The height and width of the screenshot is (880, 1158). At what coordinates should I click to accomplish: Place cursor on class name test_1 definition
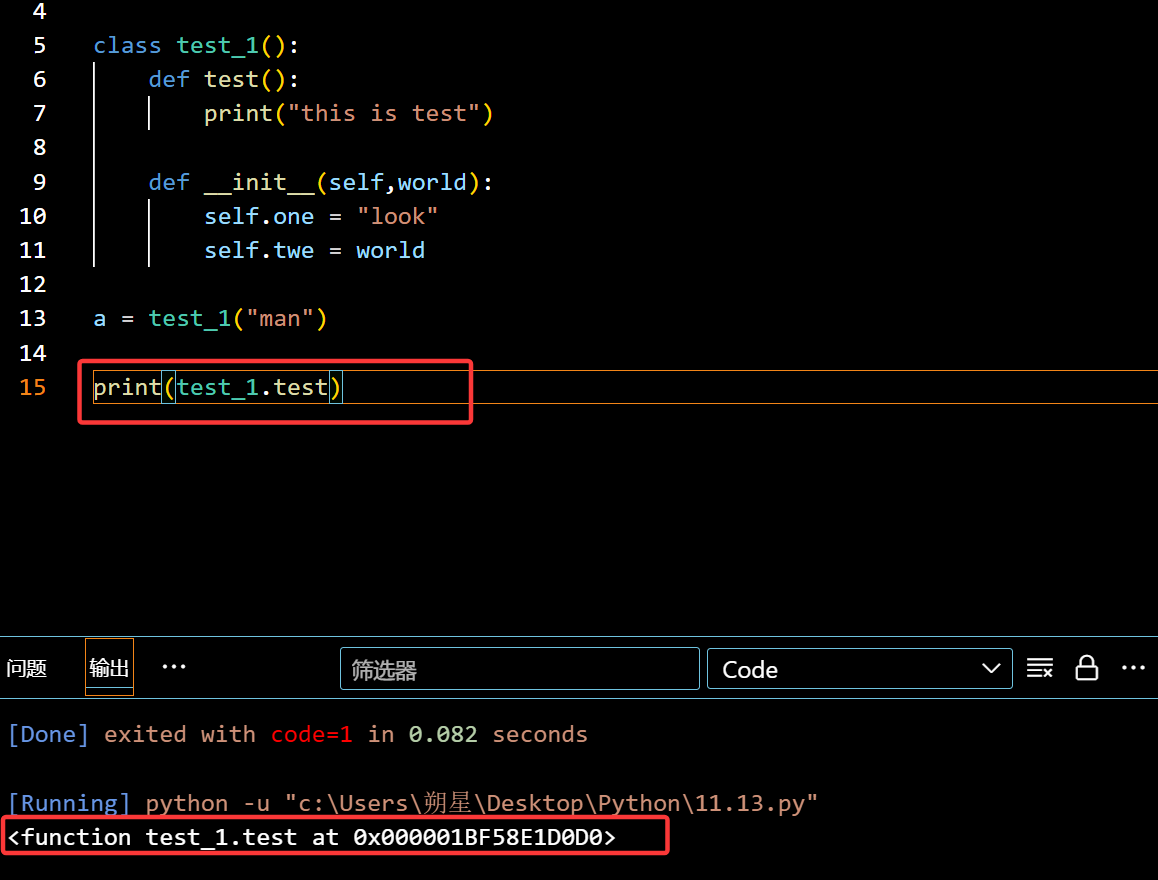pyautogui.click(x=217, y=46)
